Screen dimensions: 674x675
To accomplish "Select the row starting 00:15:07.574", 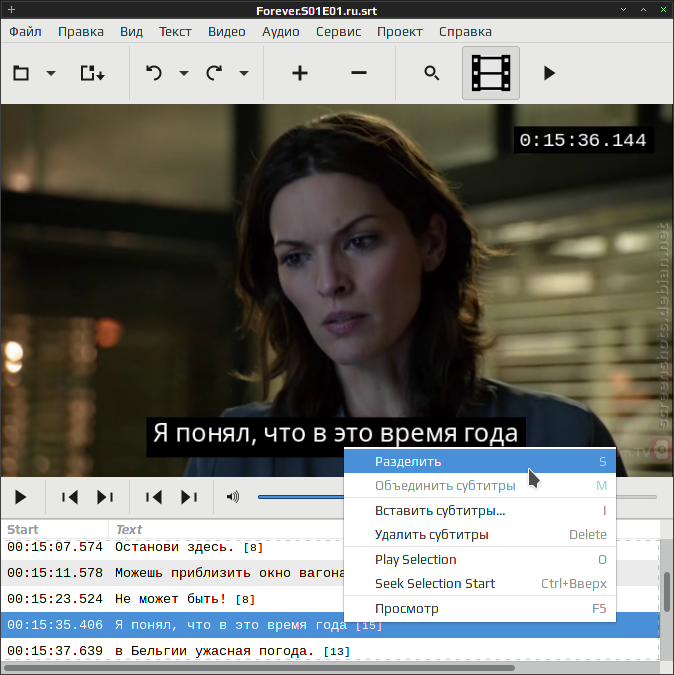I will click(330, 547).
